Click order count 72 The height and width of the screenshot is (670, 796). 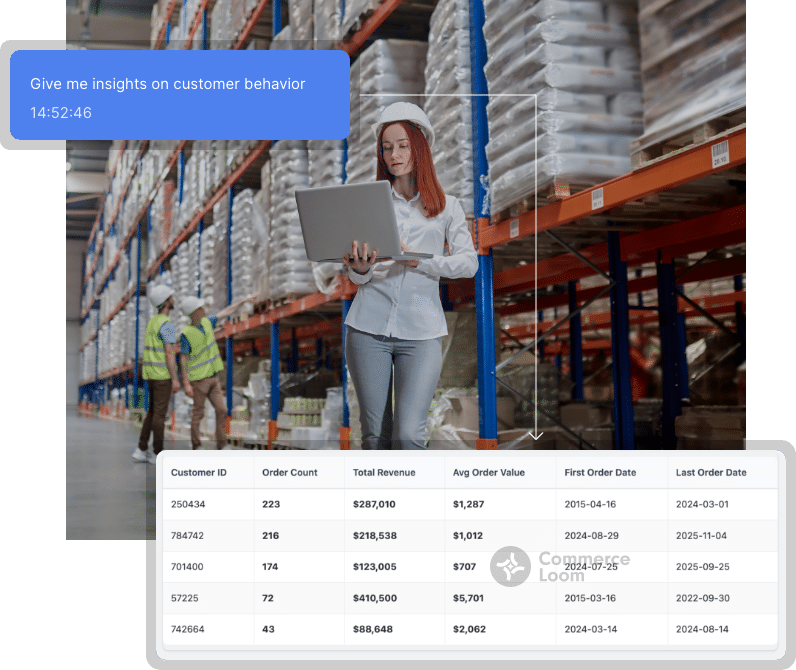pyautogui.click(x=268, y=598)
